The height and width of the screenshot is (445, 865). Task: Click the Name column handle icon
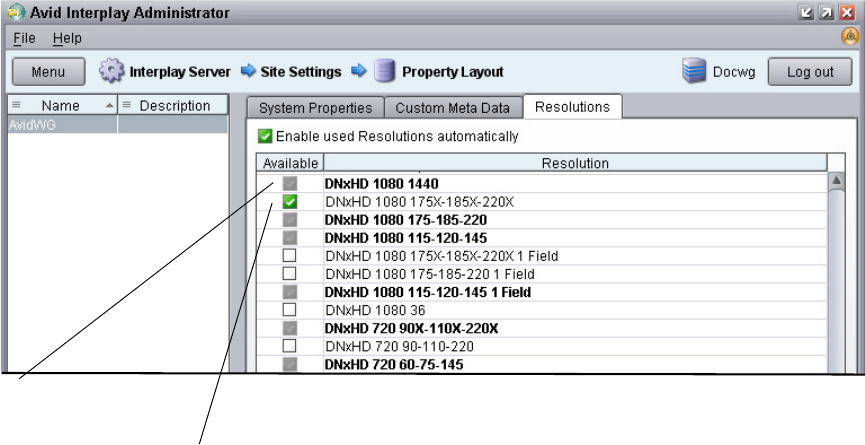(16, 105)
